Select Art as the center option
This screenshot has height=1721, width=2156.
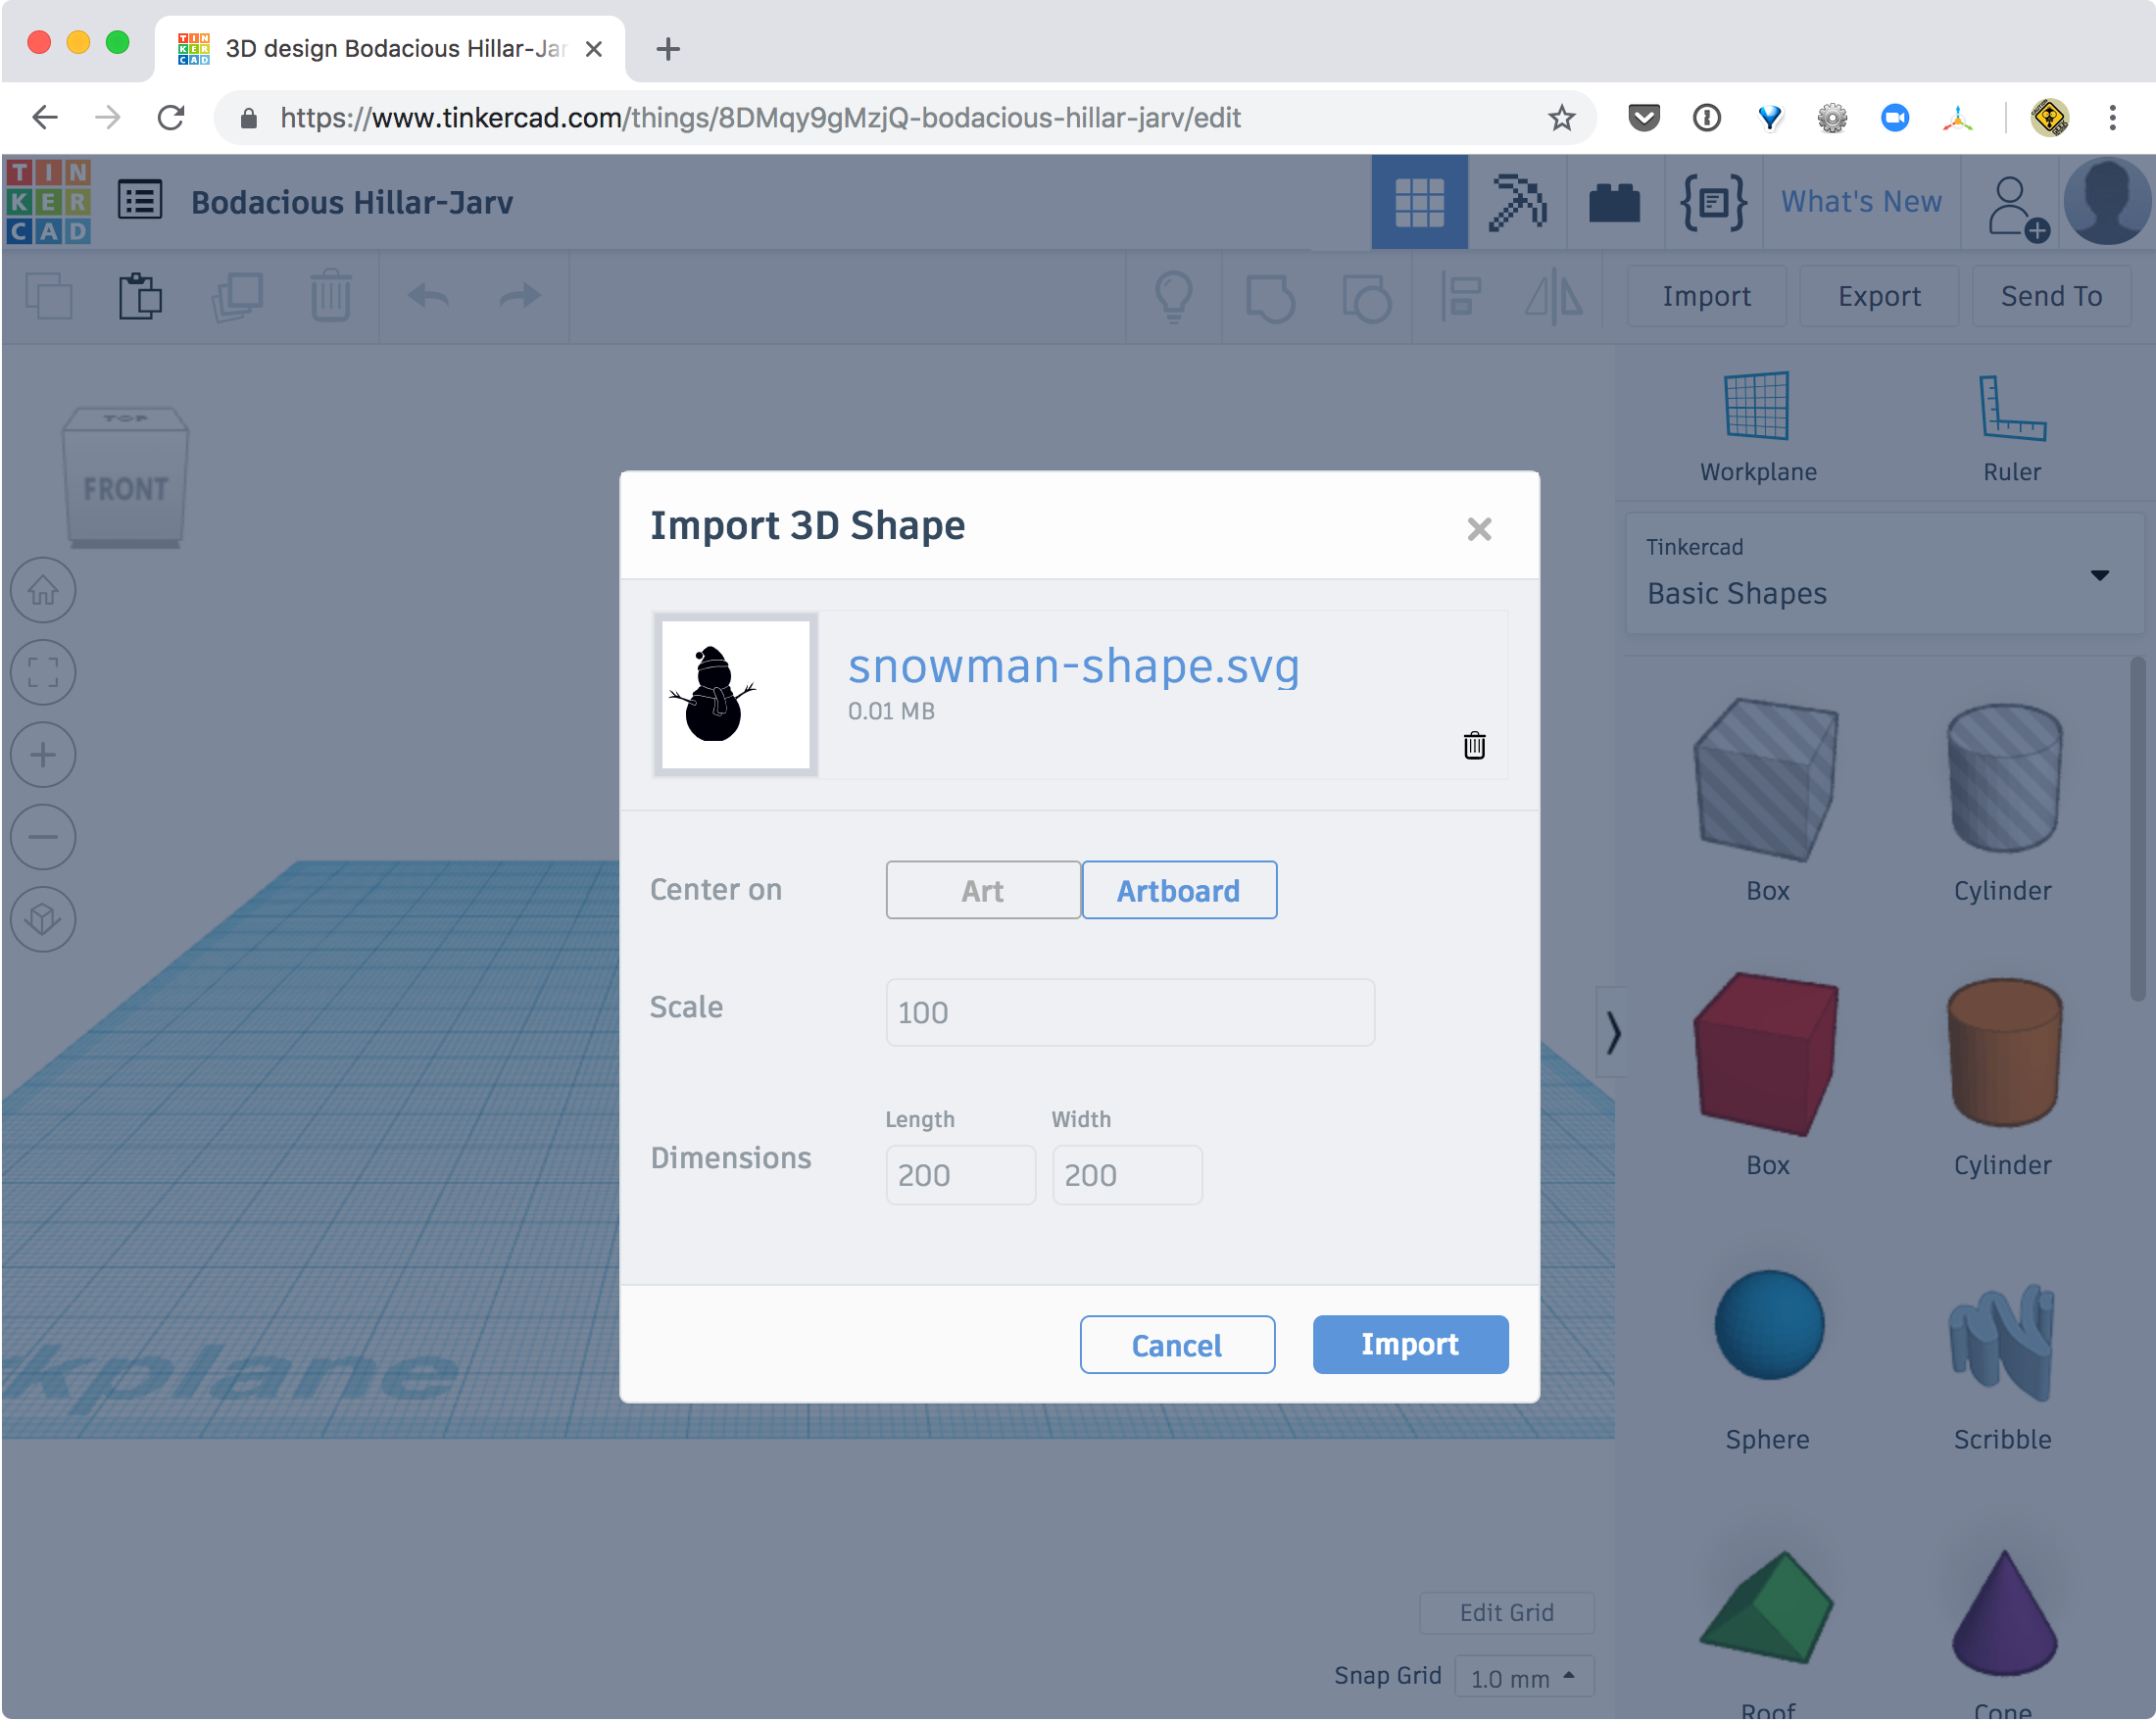click(x=981, y=890)
